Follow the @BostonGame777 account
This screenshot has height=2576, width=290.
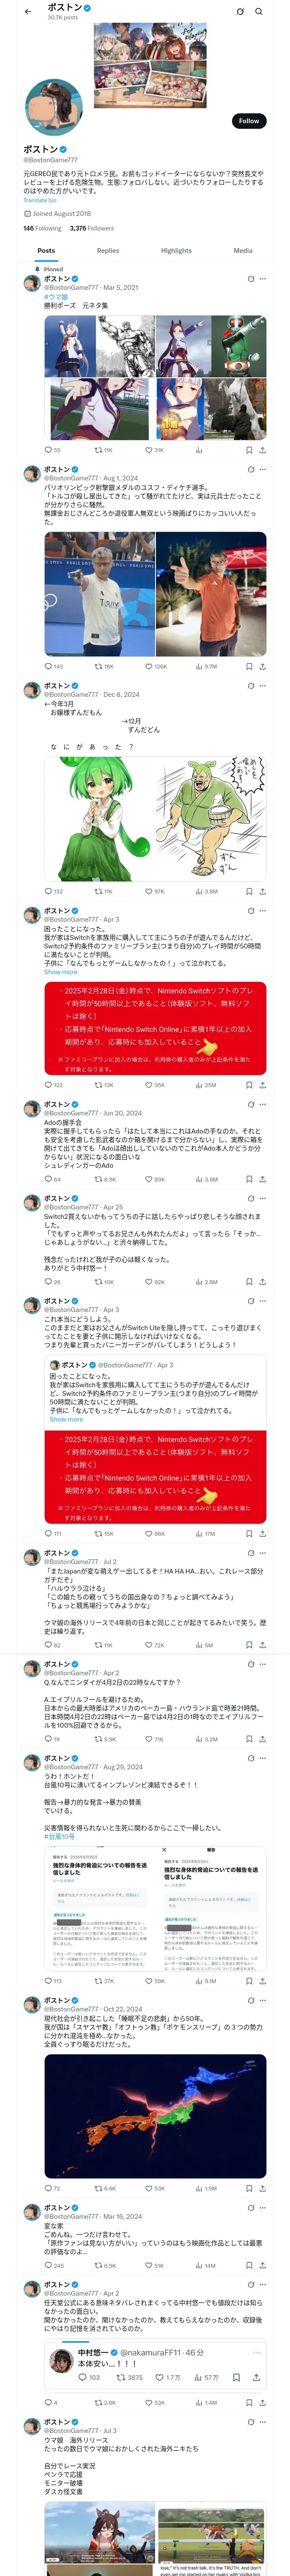(x=248, y=121)
